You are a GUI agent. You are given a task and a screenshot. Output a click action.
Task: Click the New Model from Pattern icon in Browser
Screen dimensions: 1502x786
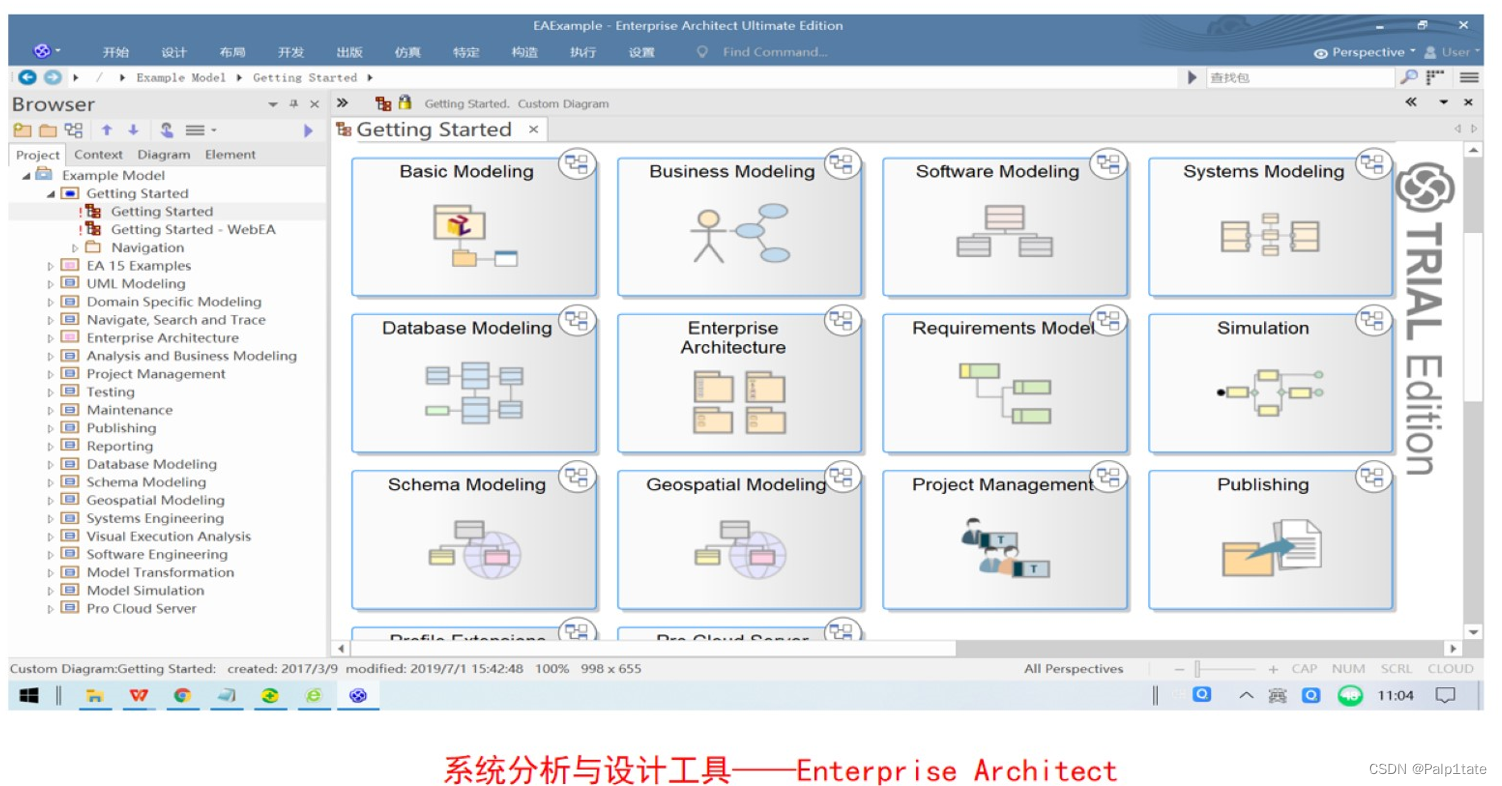point(22,130)
